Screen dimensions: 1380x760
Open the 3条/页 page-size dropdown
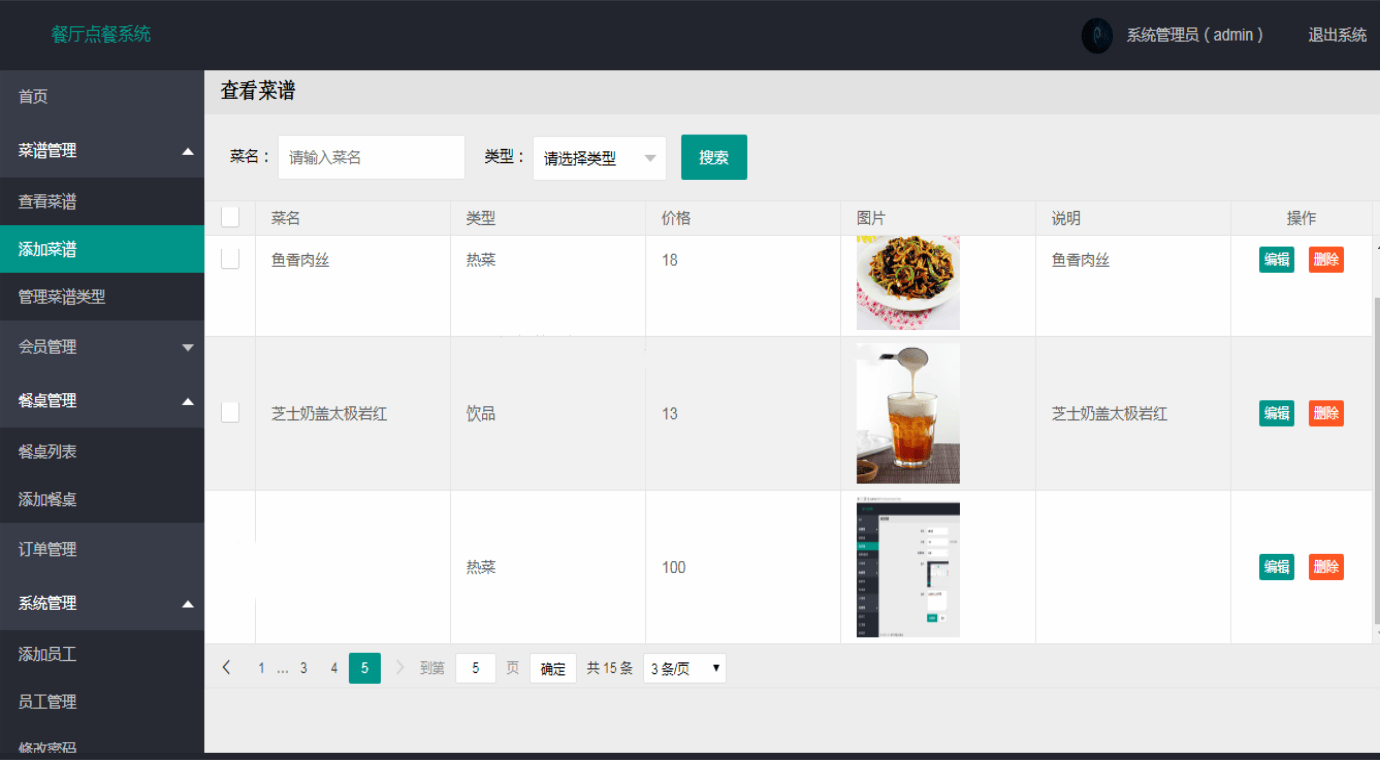coord(684,667)
